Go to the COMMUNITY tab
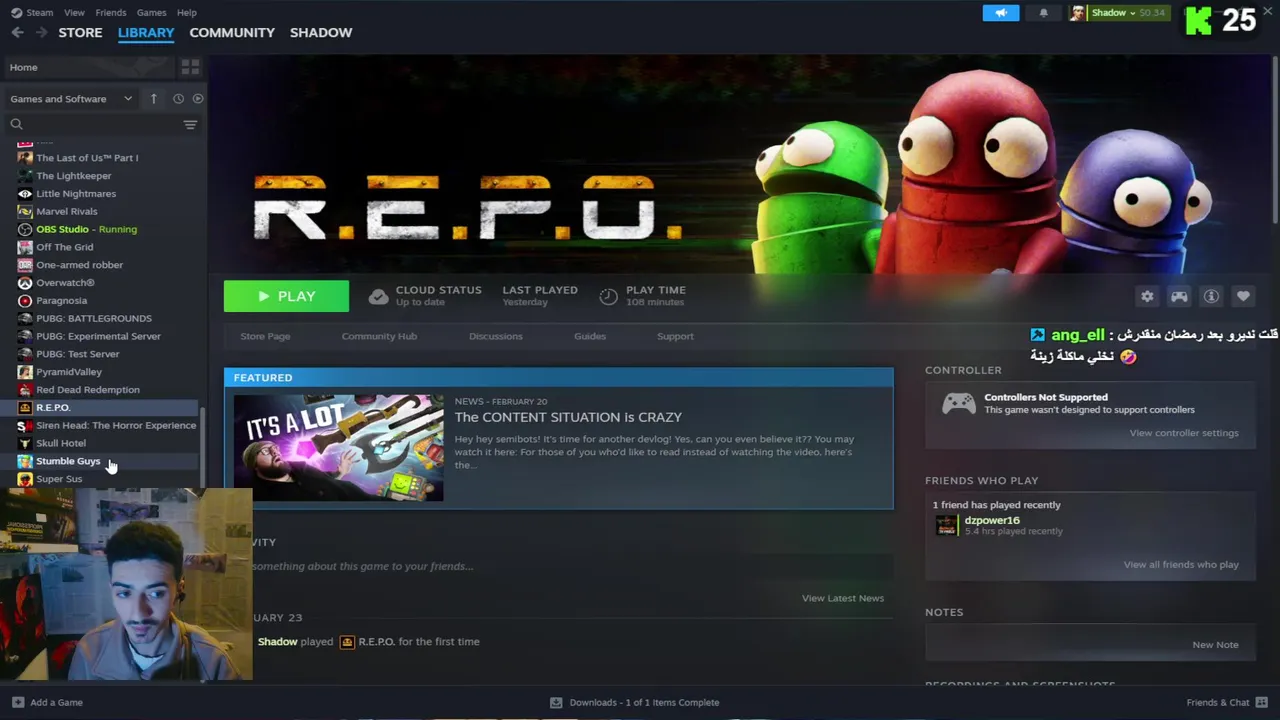This screenshot has width=1280, height=720. [x=232, y=32]
